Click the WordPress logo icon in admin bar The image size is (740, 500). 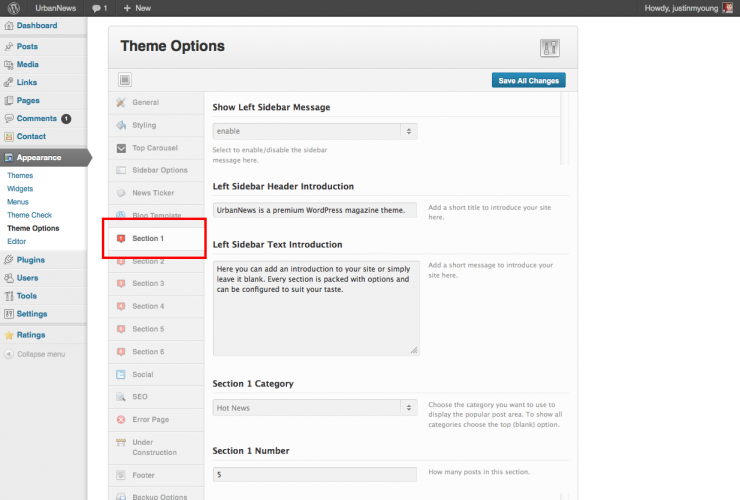(11, 8)
